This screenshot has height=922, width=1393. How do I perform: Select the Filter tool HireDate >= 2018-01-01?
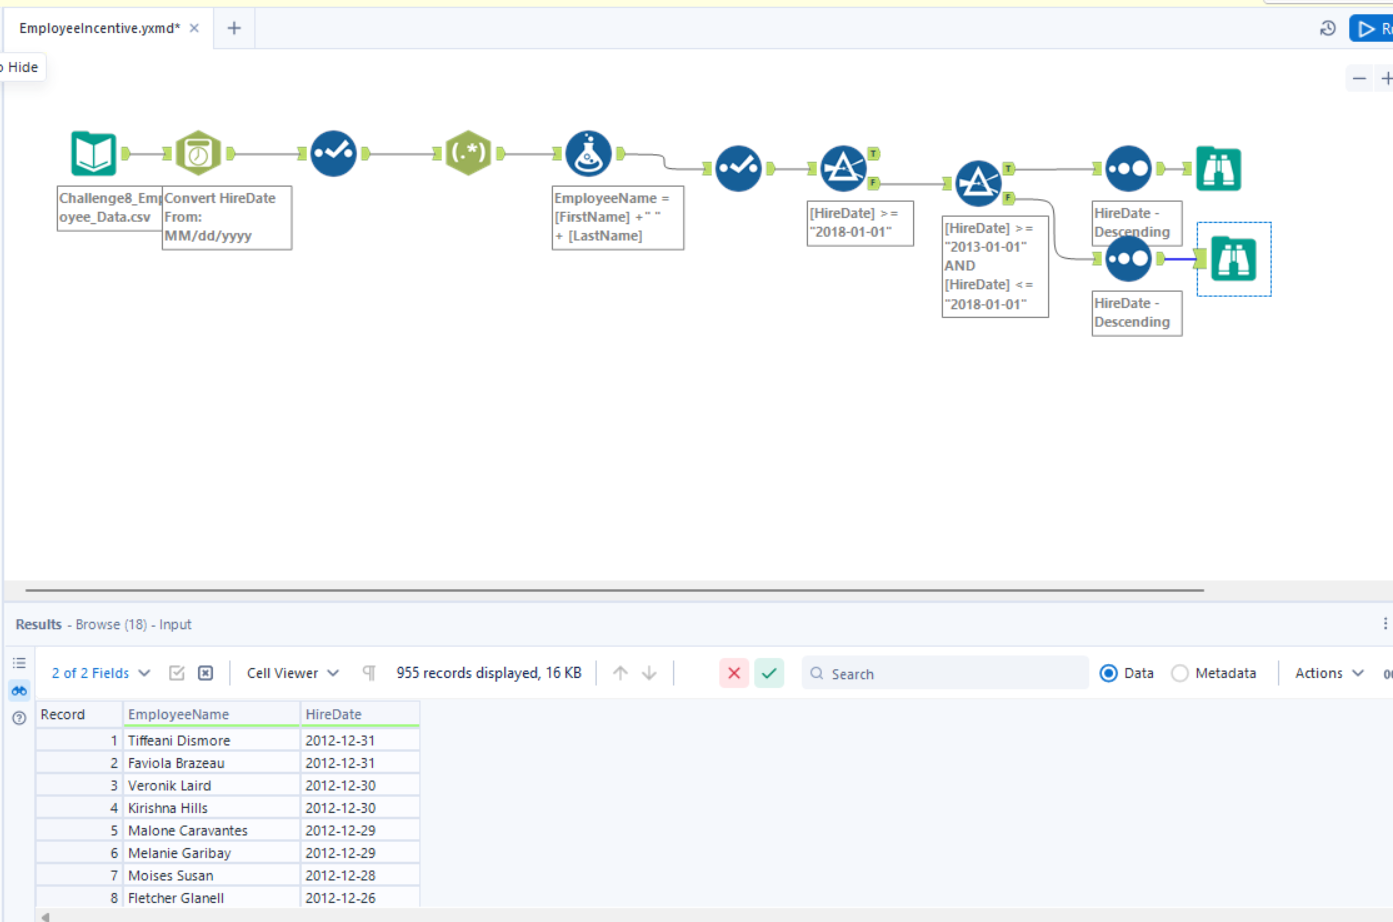coord(843,169)
